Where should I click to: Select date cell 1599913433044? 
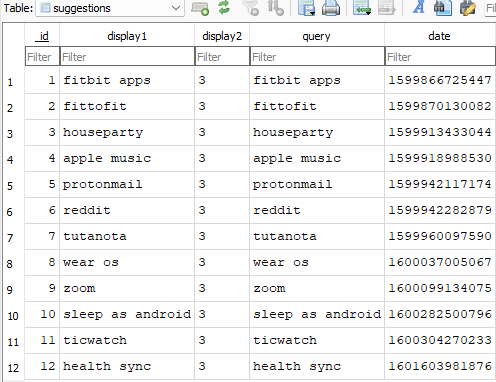pos(440,132)
